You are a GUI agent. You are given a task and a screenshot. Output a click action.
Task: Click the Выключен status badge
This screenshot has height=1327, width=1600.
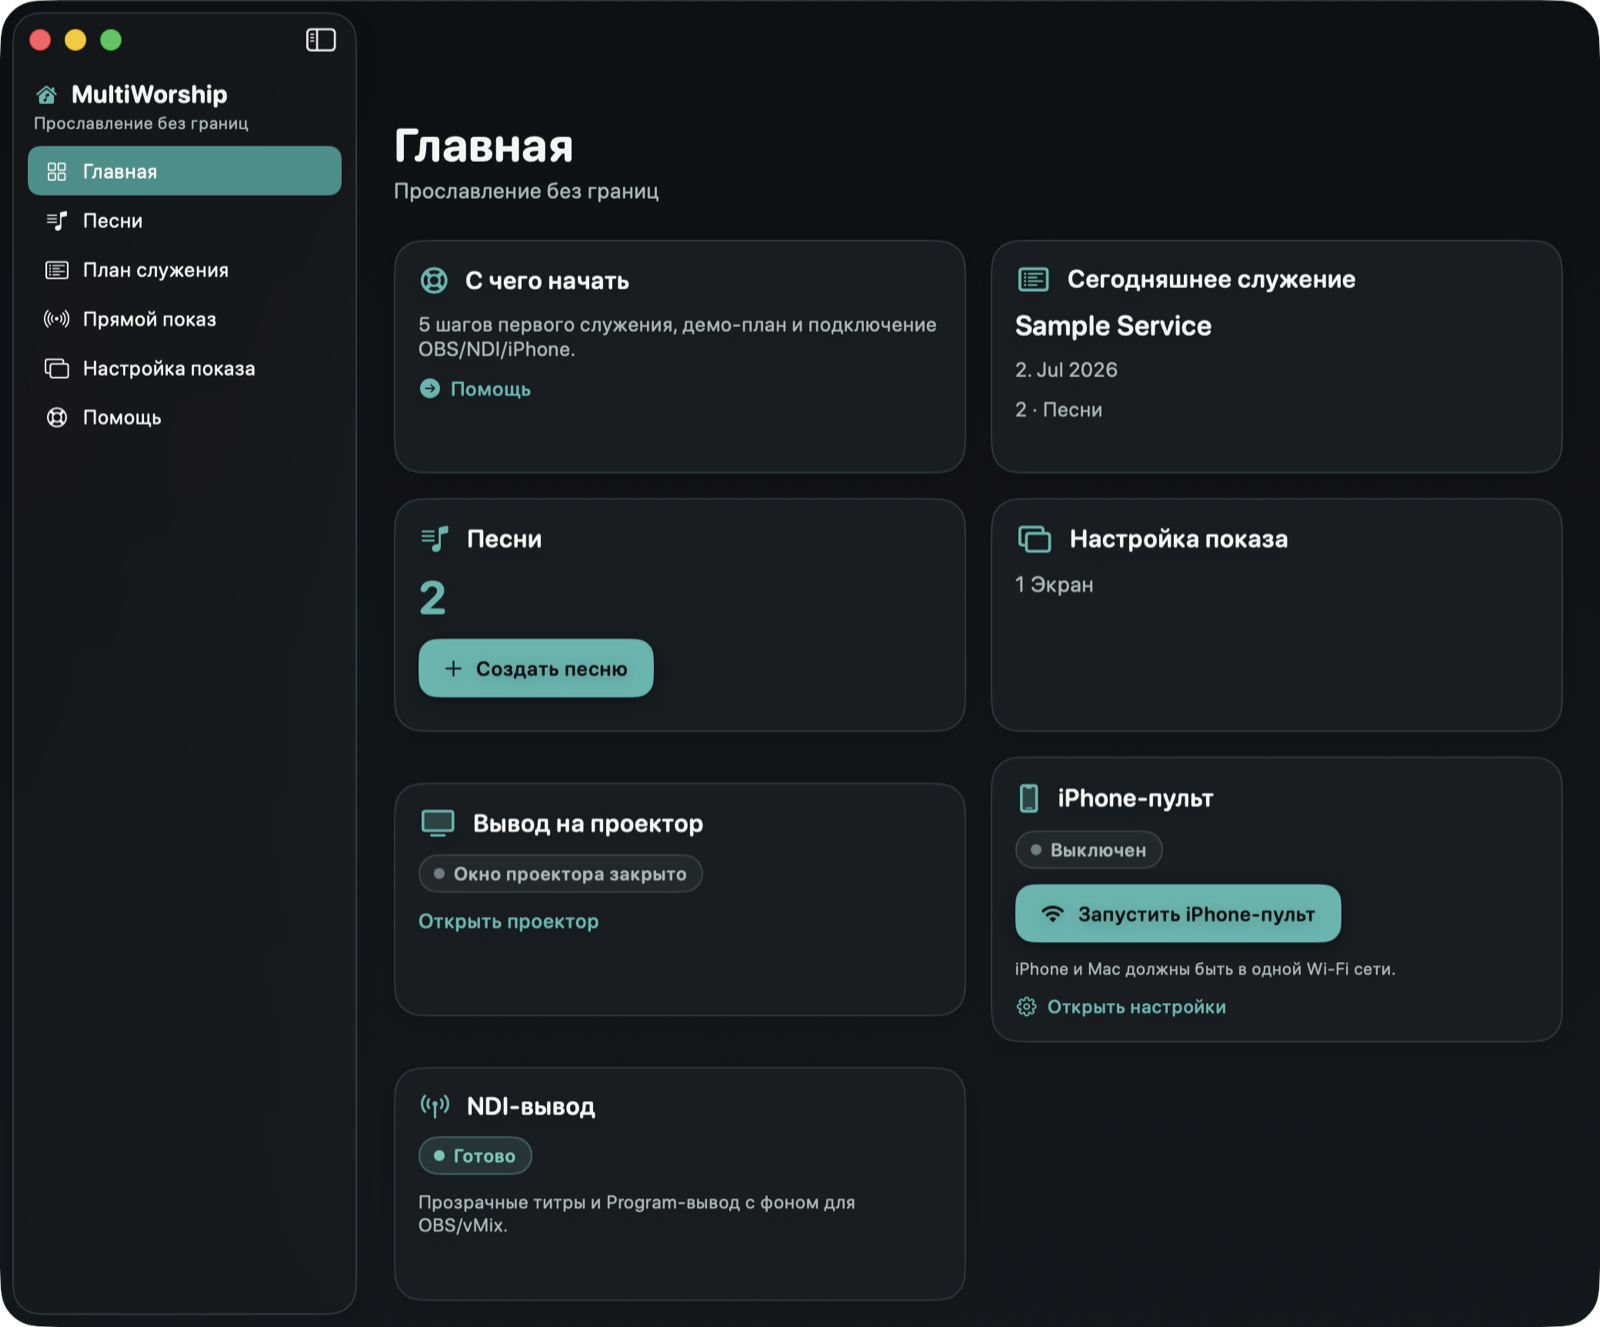click(x=1089, y=850)
